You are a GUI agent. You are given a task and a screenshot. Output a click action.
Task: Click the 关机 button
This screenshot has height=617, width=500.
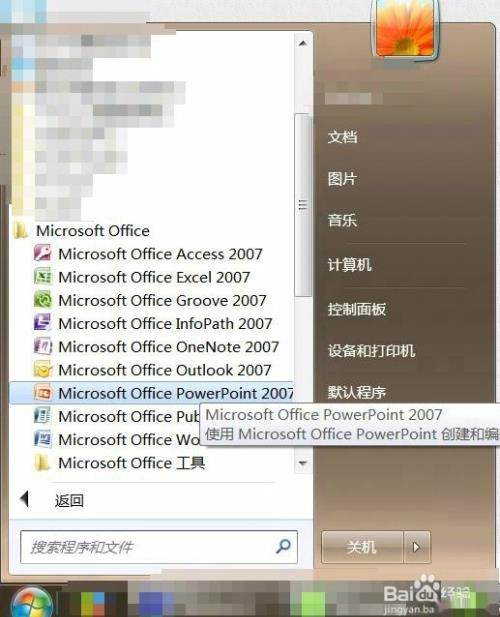coord(362,547)
